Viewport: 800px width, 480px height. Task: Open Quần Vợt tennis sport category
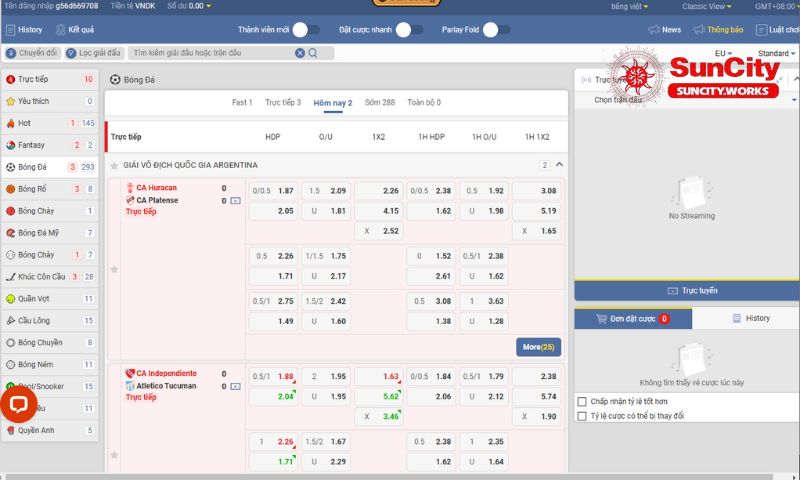click(x=34, y=298)
